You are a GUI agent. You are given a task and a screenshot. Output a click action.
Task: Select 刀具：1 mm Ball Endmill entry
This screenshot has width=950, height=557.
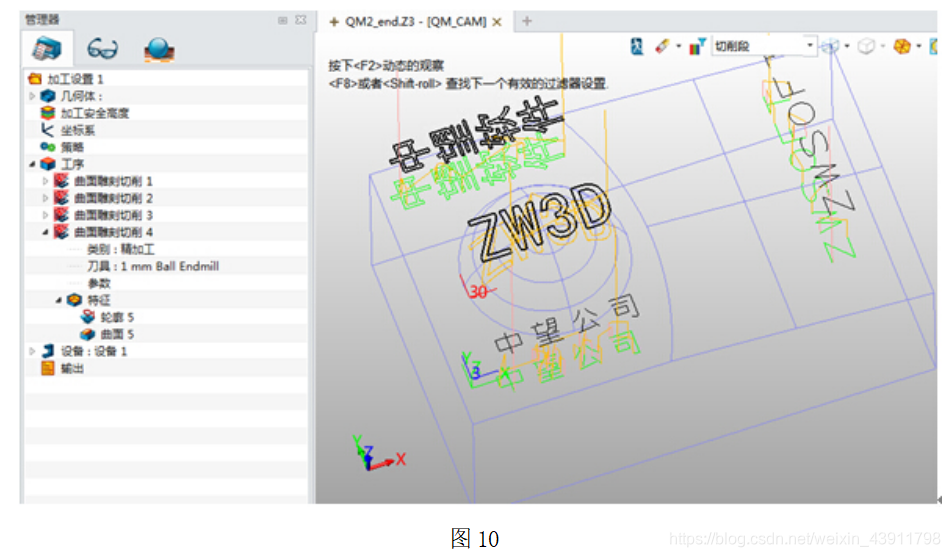[153, 266]
